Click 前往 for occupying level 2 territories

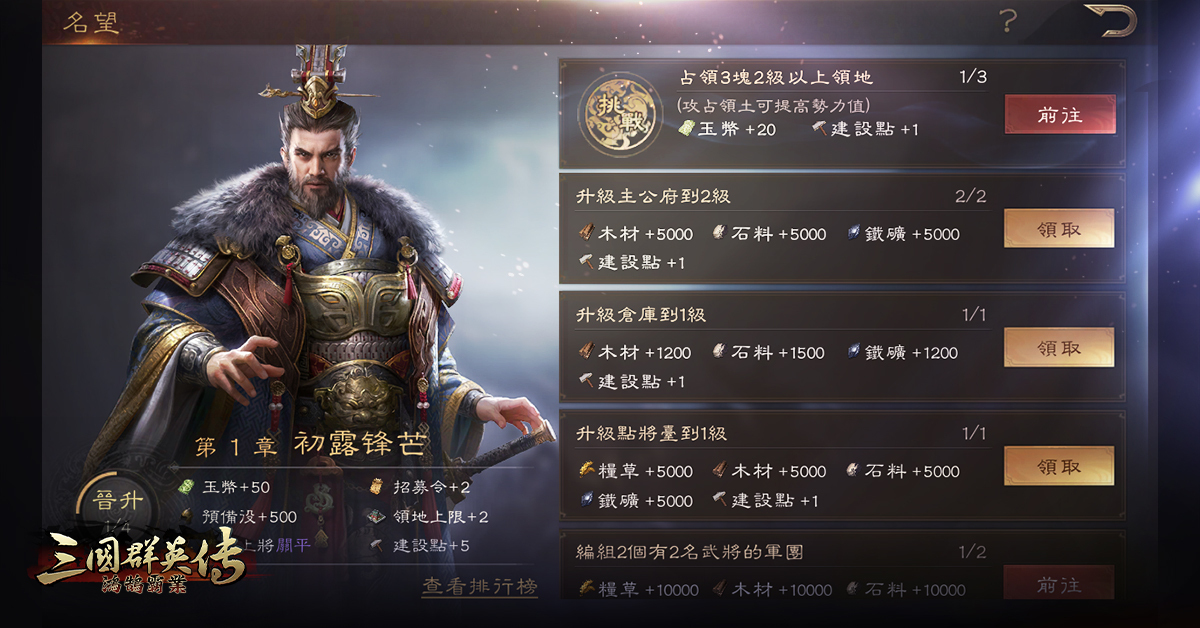[x=1059, y=116]
